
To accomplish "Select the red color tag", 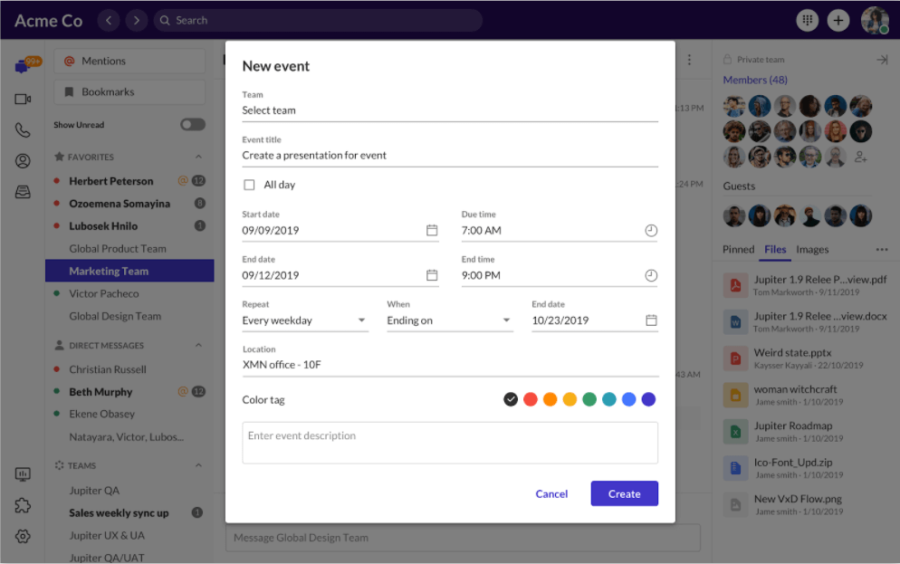I will 530,399.
